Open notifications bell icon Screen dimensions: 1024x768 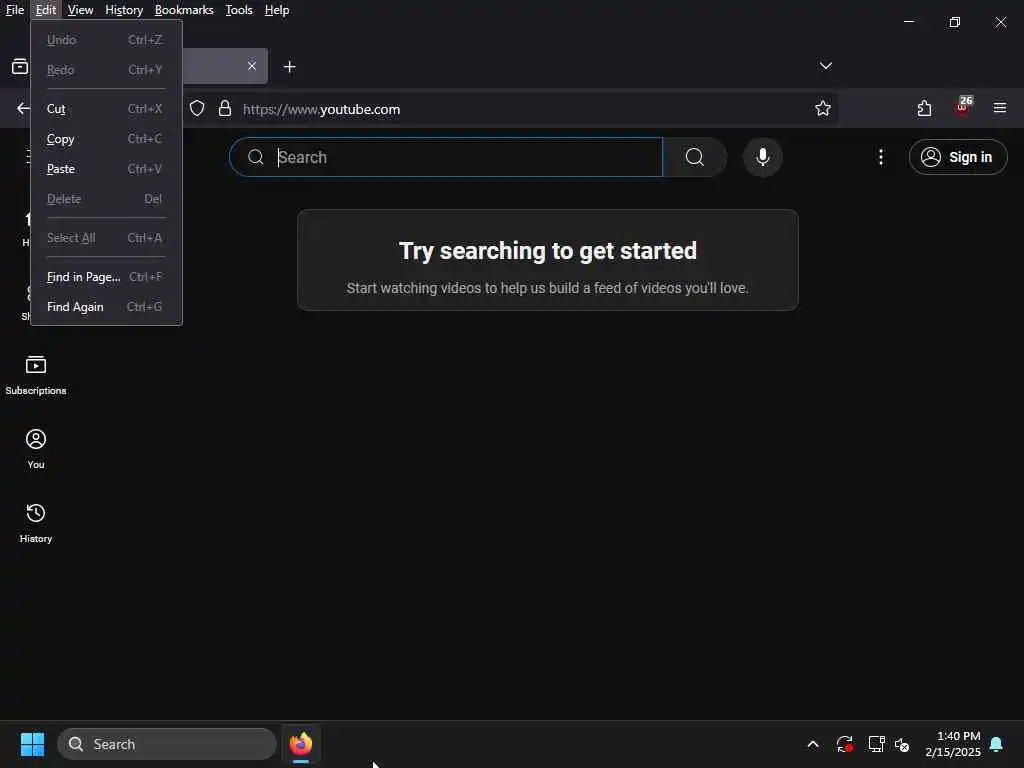[x=997, y=744]
